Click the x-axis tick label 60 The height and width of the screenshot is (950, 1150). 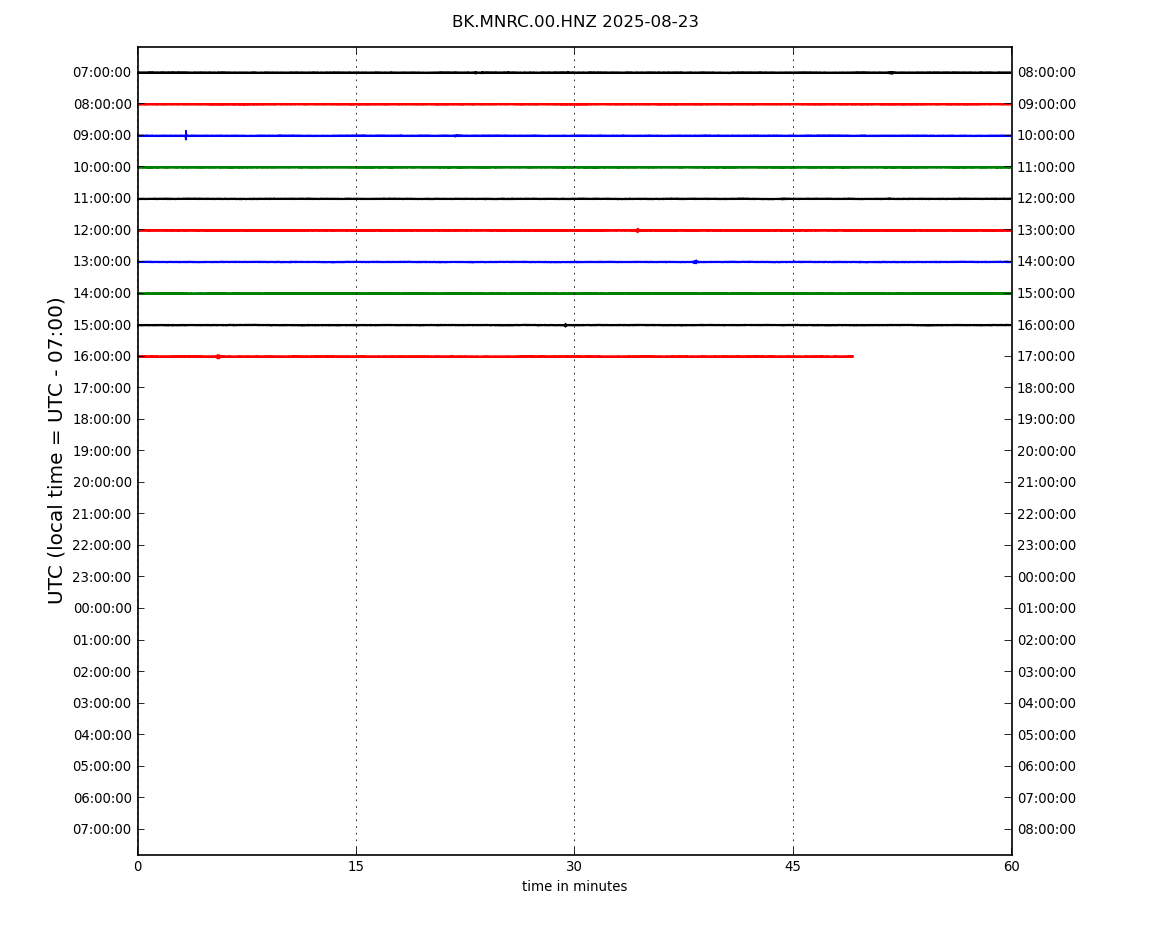coord(1011,867)
